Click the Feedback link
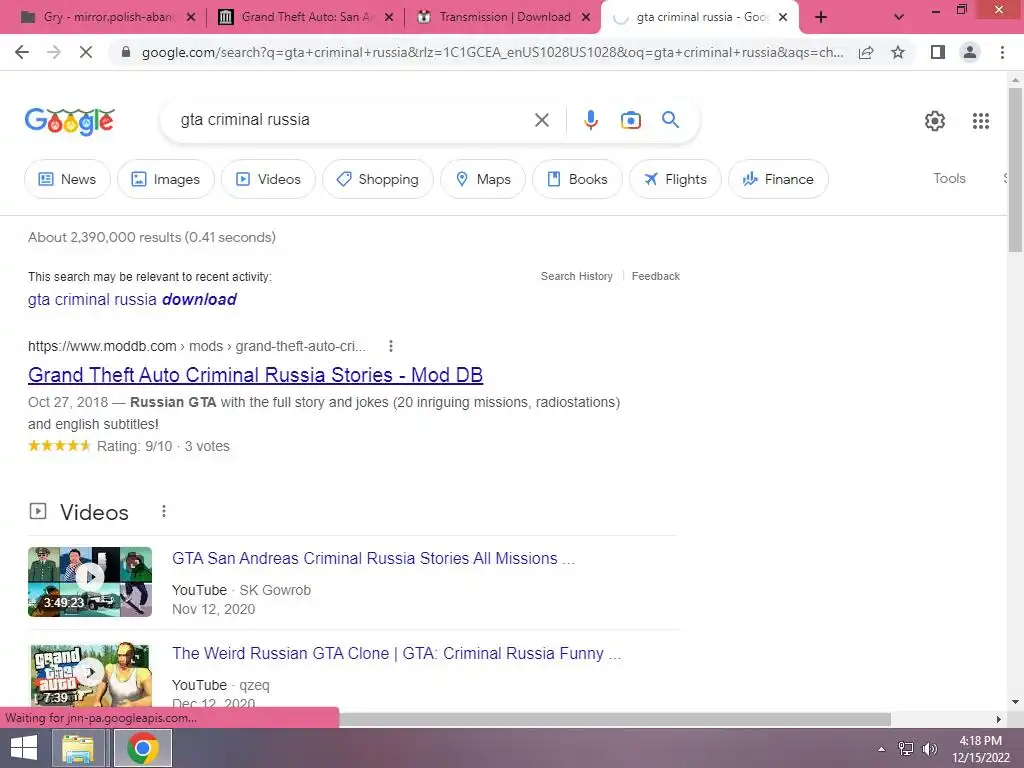The width and height of the screenshot is (1024, 768). 656,276
